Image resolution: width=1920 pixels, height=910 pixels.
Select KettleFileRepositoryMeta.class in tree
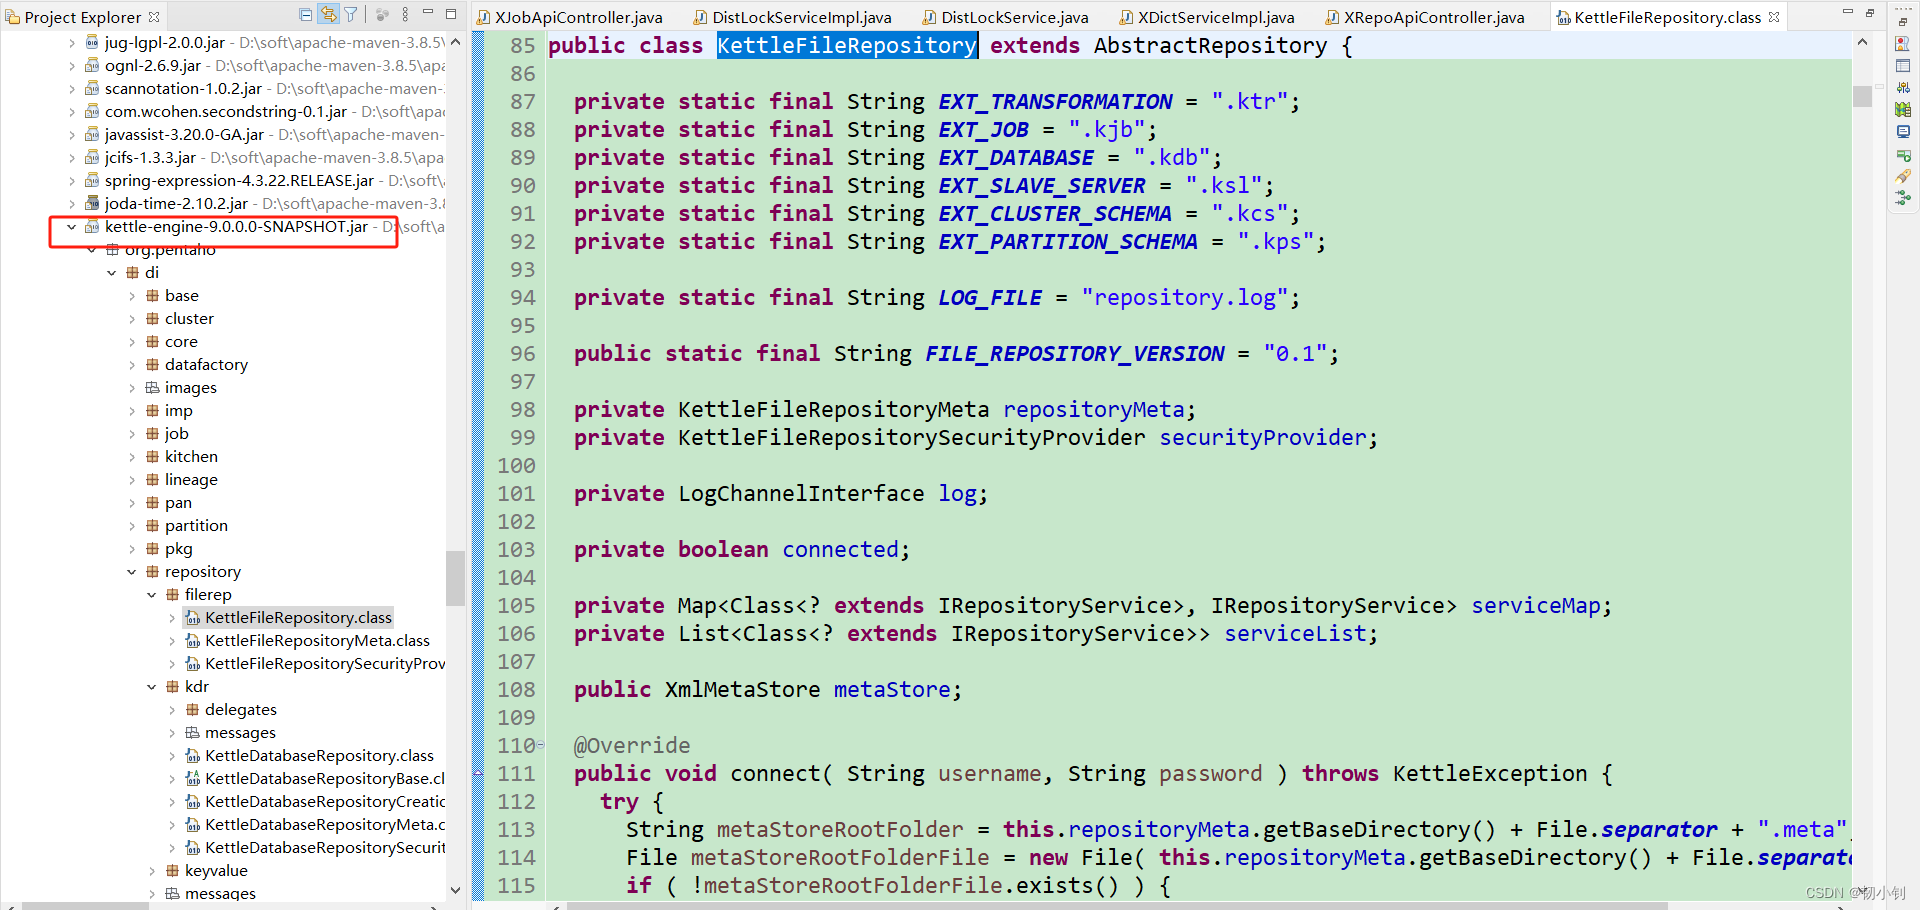pyautogui.click(x=317, y=641)
